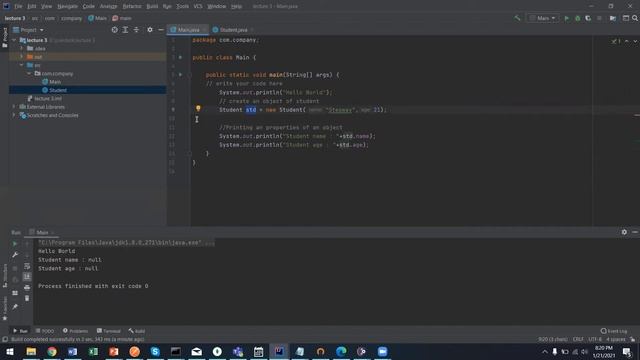640x360 pixels.
Task: Toggle the soft-wrap icon in Run panel
Action: (x=27, y=266)
